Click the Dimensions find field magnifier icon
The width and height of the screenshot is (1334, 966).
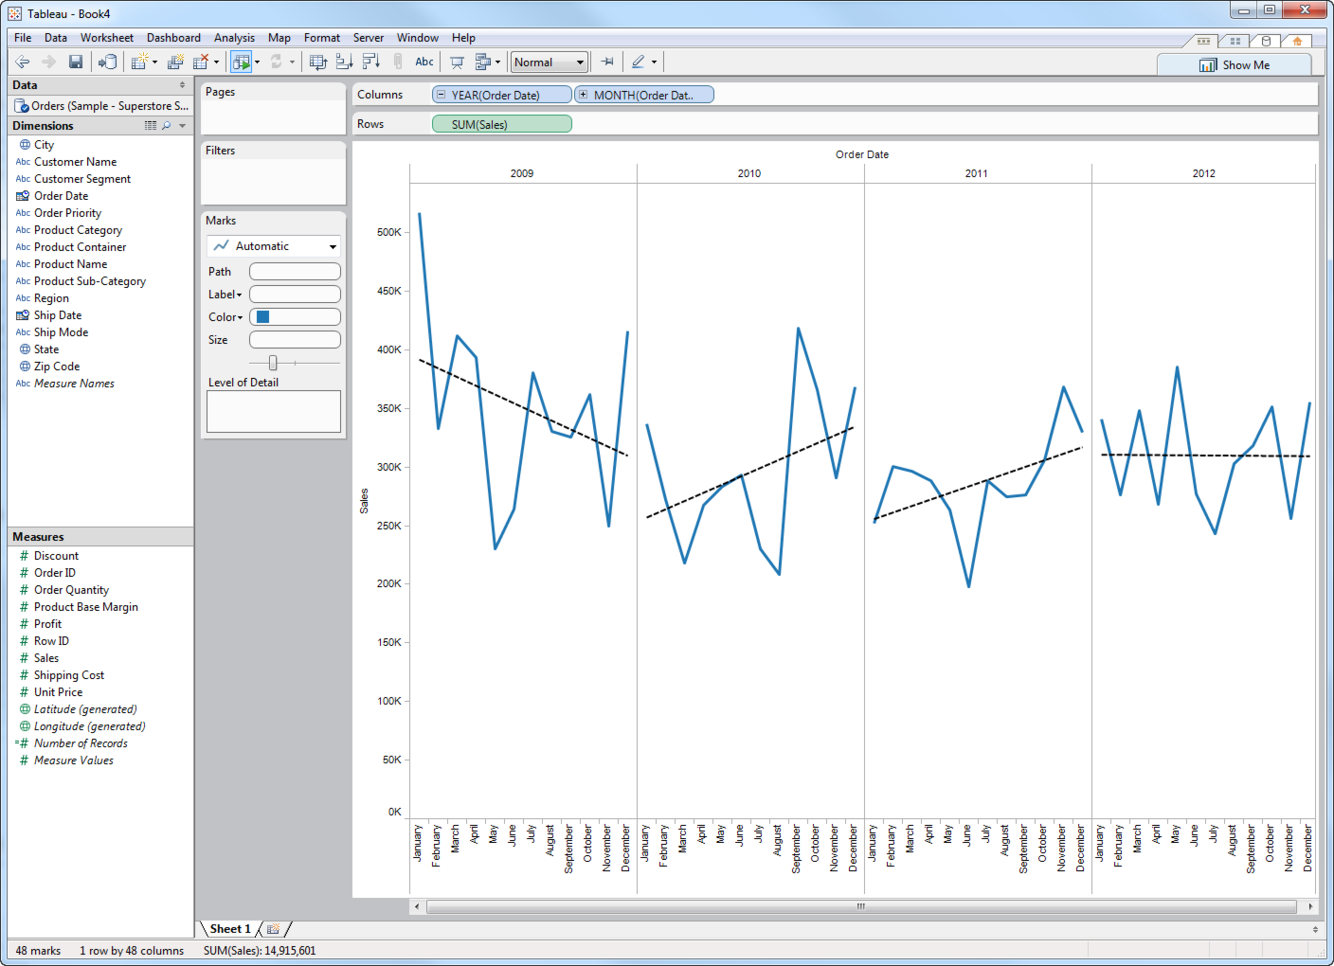167,126
